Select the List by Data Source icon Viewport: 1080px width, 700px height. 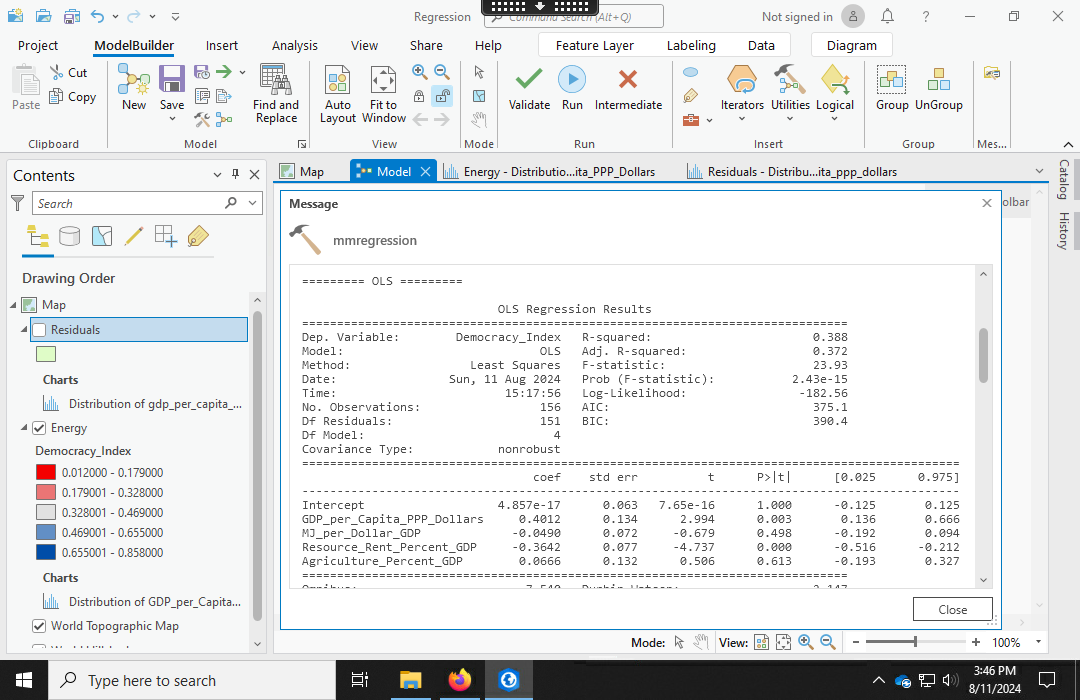69,236
